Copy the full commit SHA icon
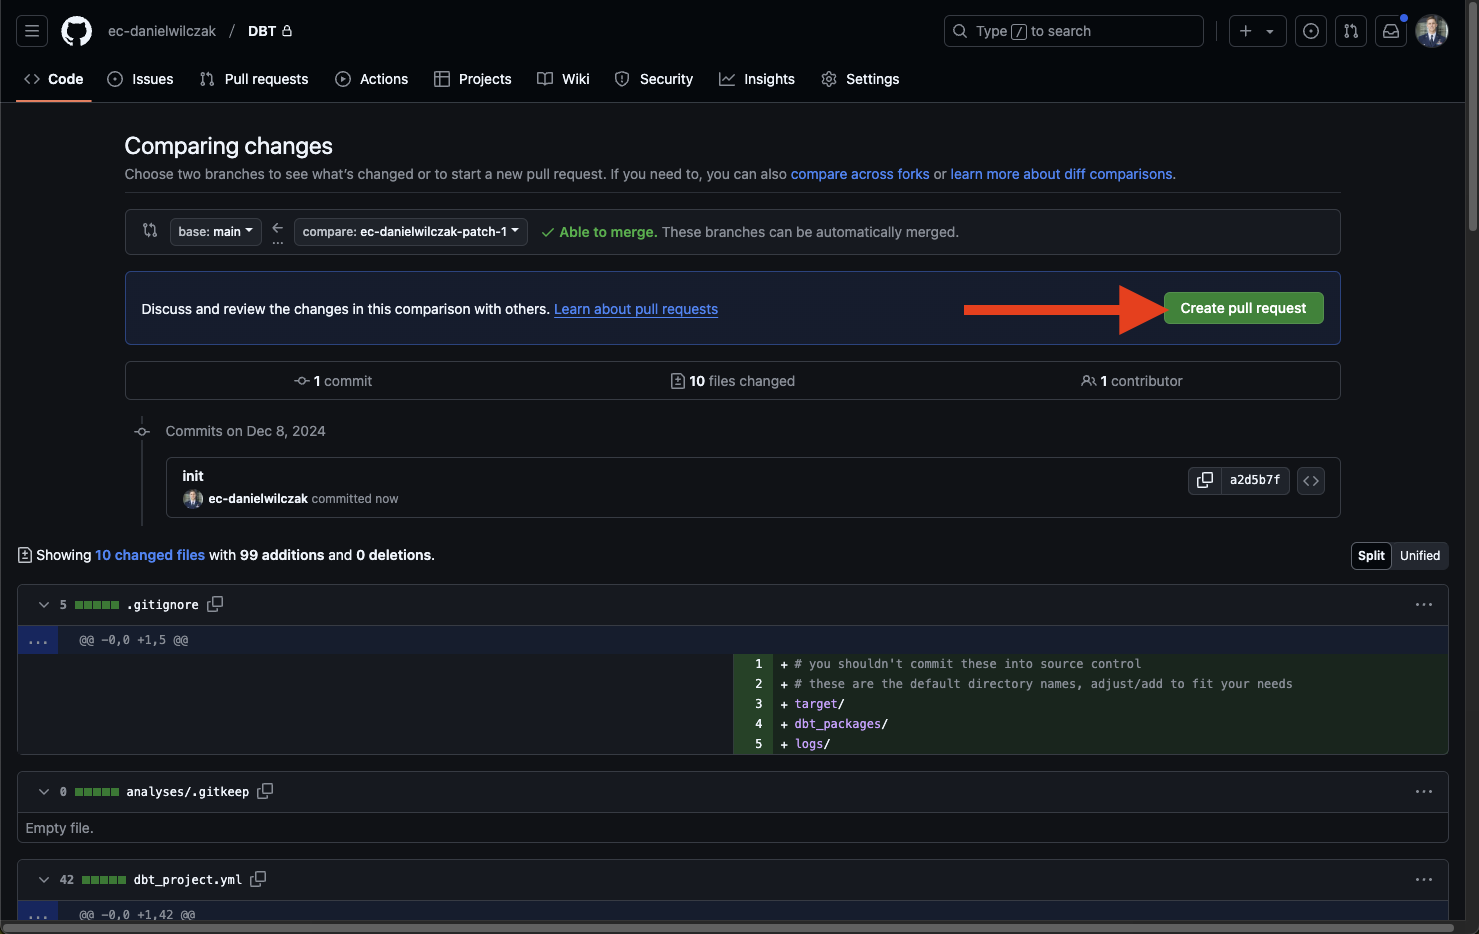The width and height of the screenshot is (1479, 934). tap(1205, 480)
